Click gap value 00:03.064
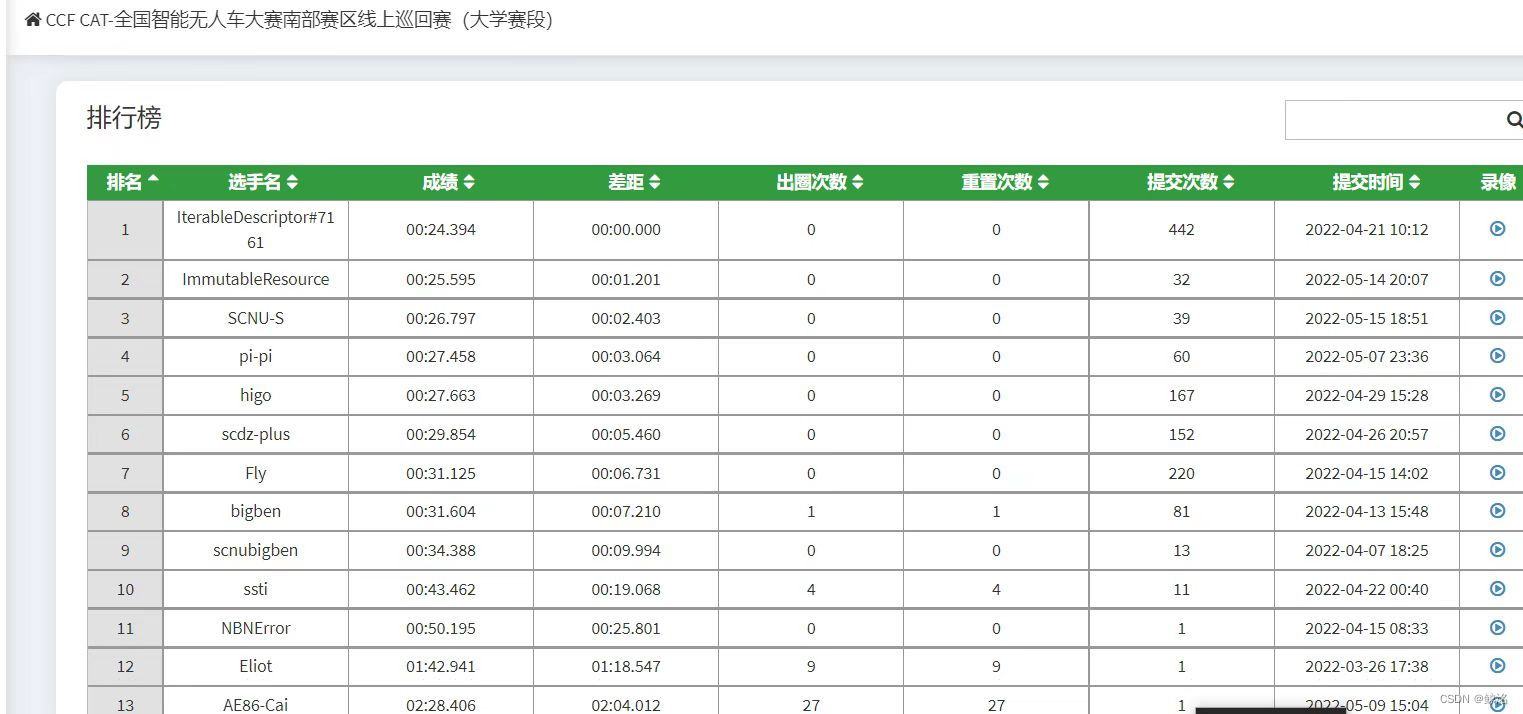1523x714 pixels. click(x=626, y=356)
